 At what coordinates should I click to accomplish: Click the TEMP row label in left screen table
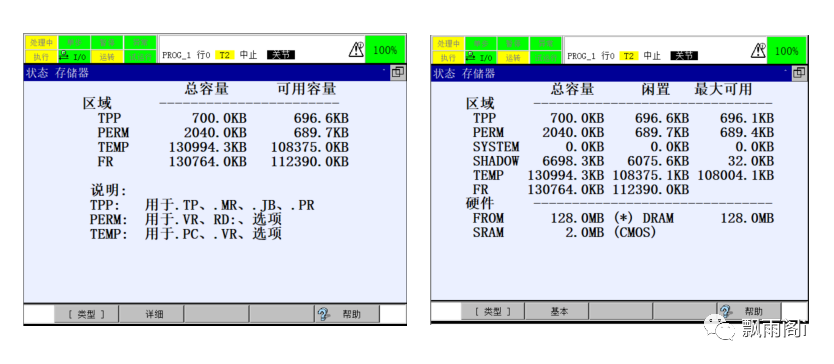(x=113, y=147)
